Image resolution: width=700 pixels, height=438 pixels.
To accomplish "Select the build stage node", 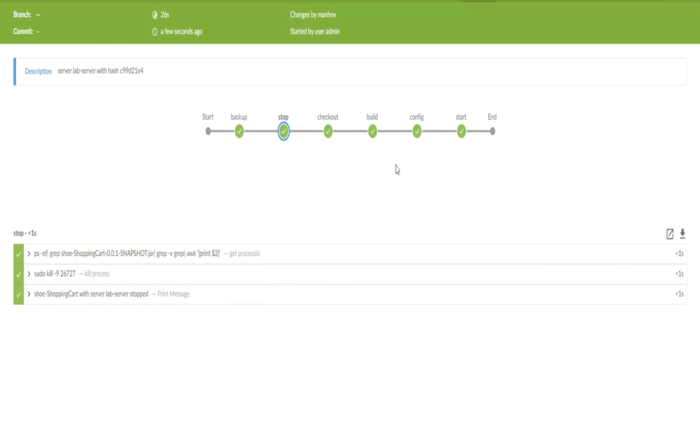I will click(372, 131).
